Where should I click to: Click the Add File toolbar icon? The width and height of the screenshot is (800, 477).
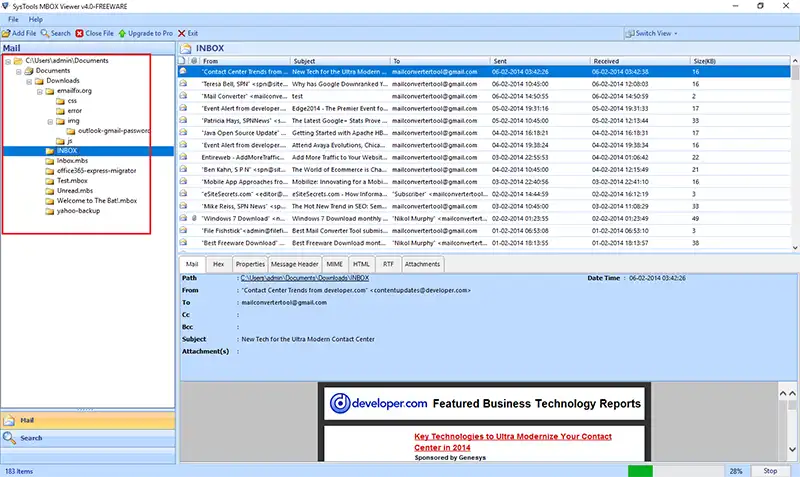coord(6,33)
